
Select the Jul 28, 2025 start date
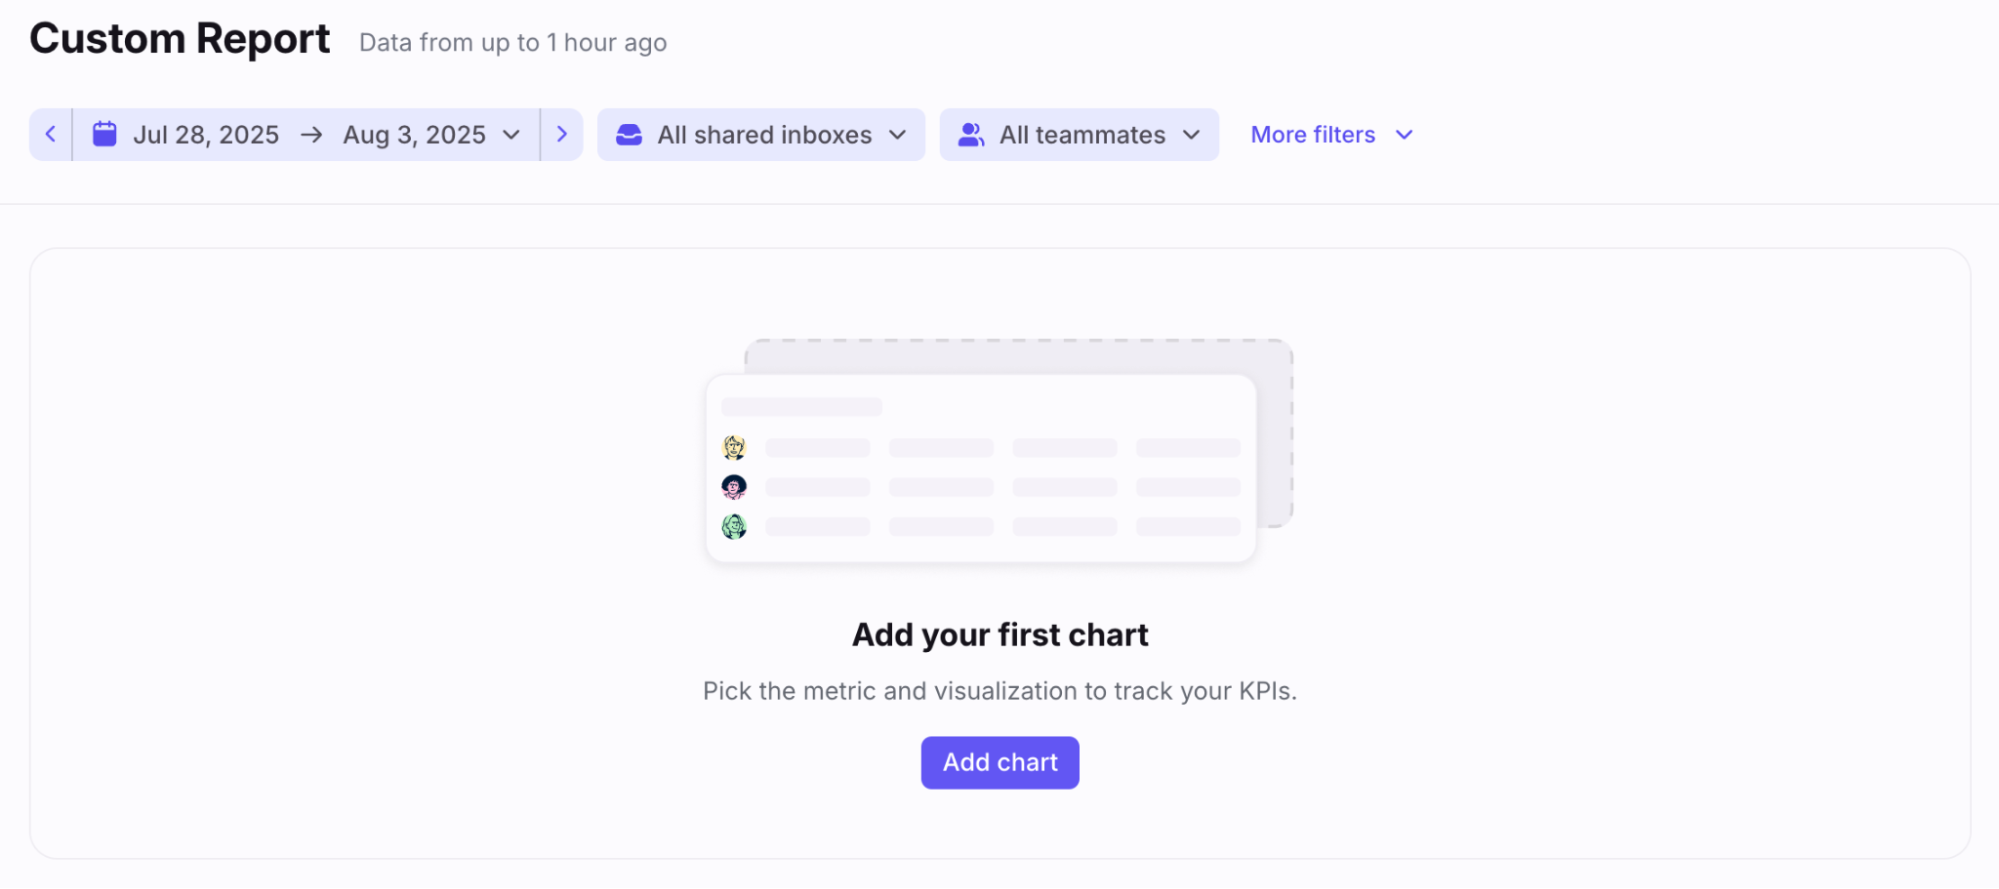[x=206, y=135]
